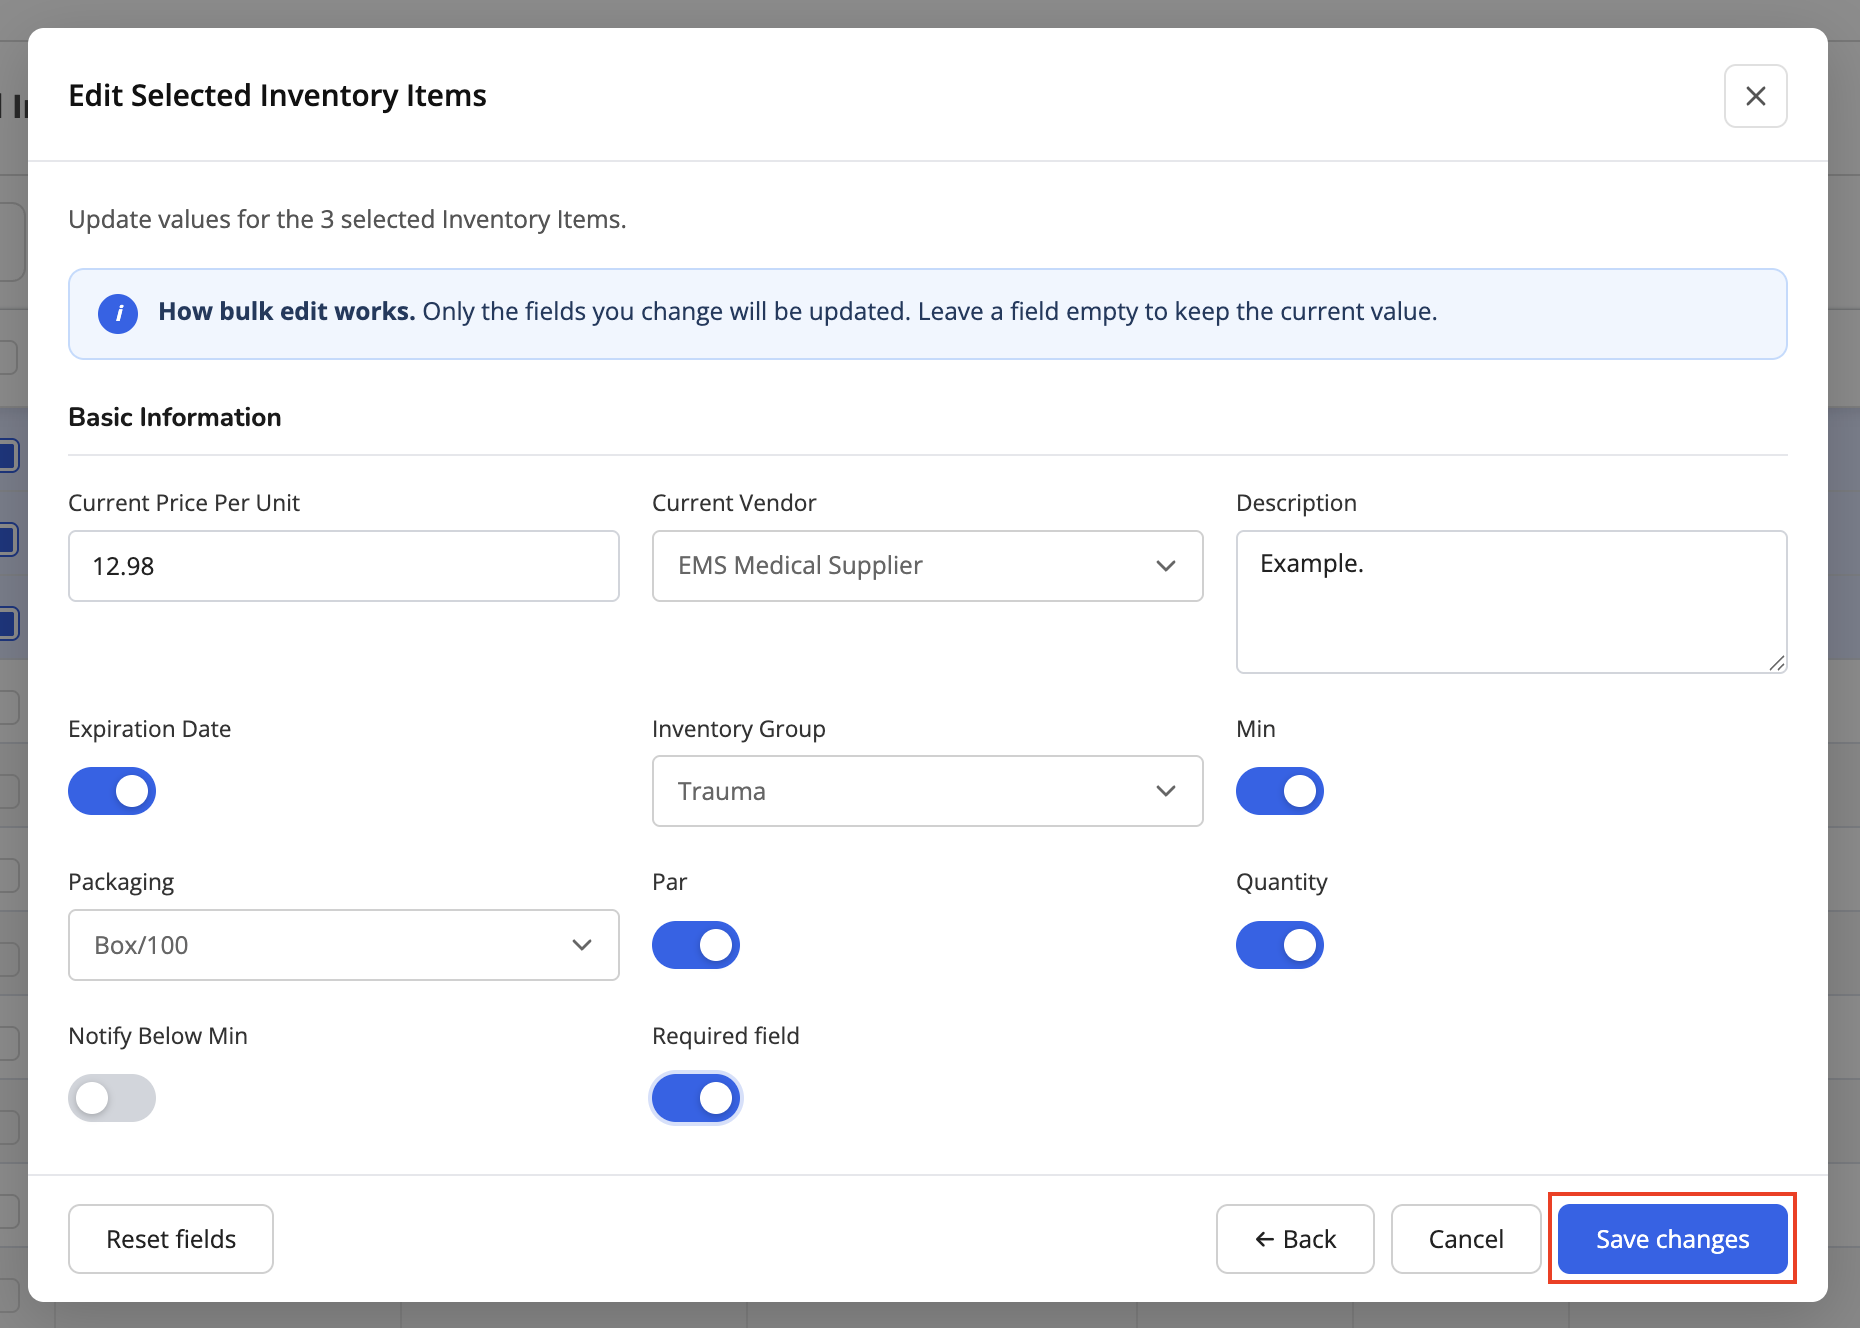Go back with the Back button
This screenshot has height=1328, width=1860.
click(x=1295, y=1239)
